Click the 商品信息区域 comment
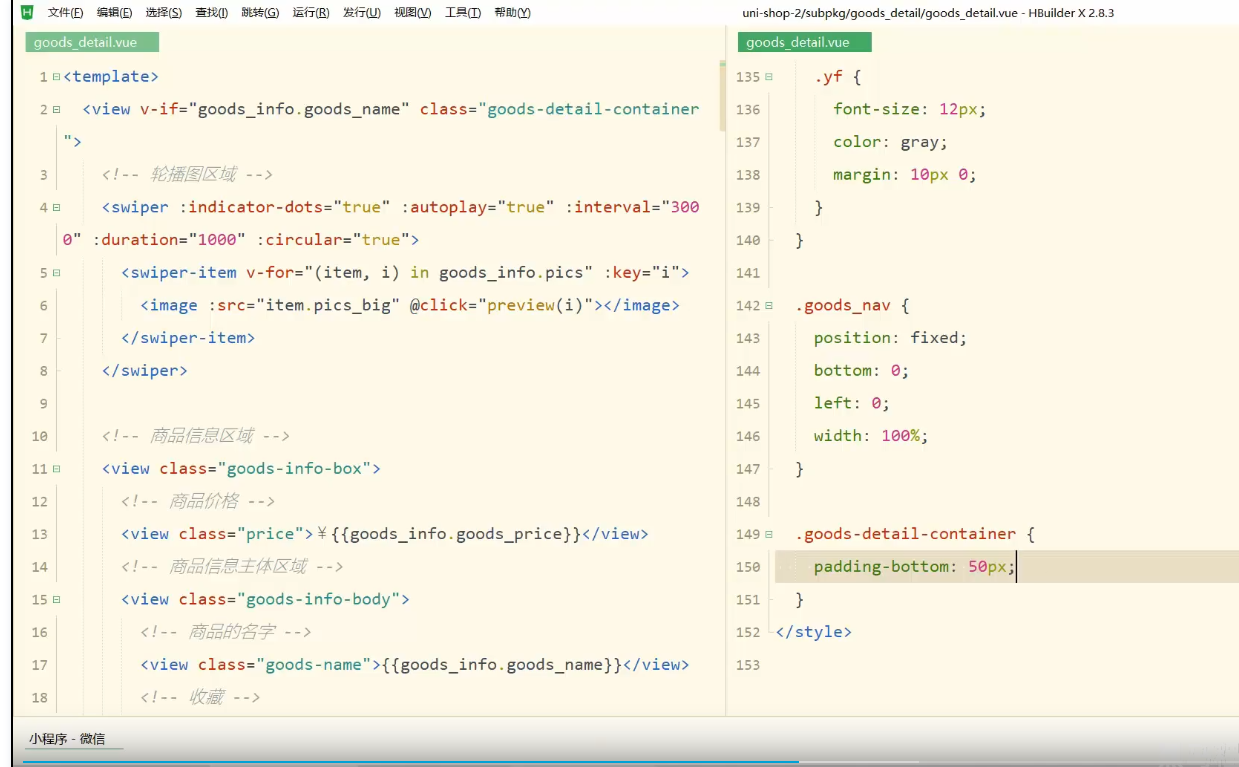 (196, 436)
